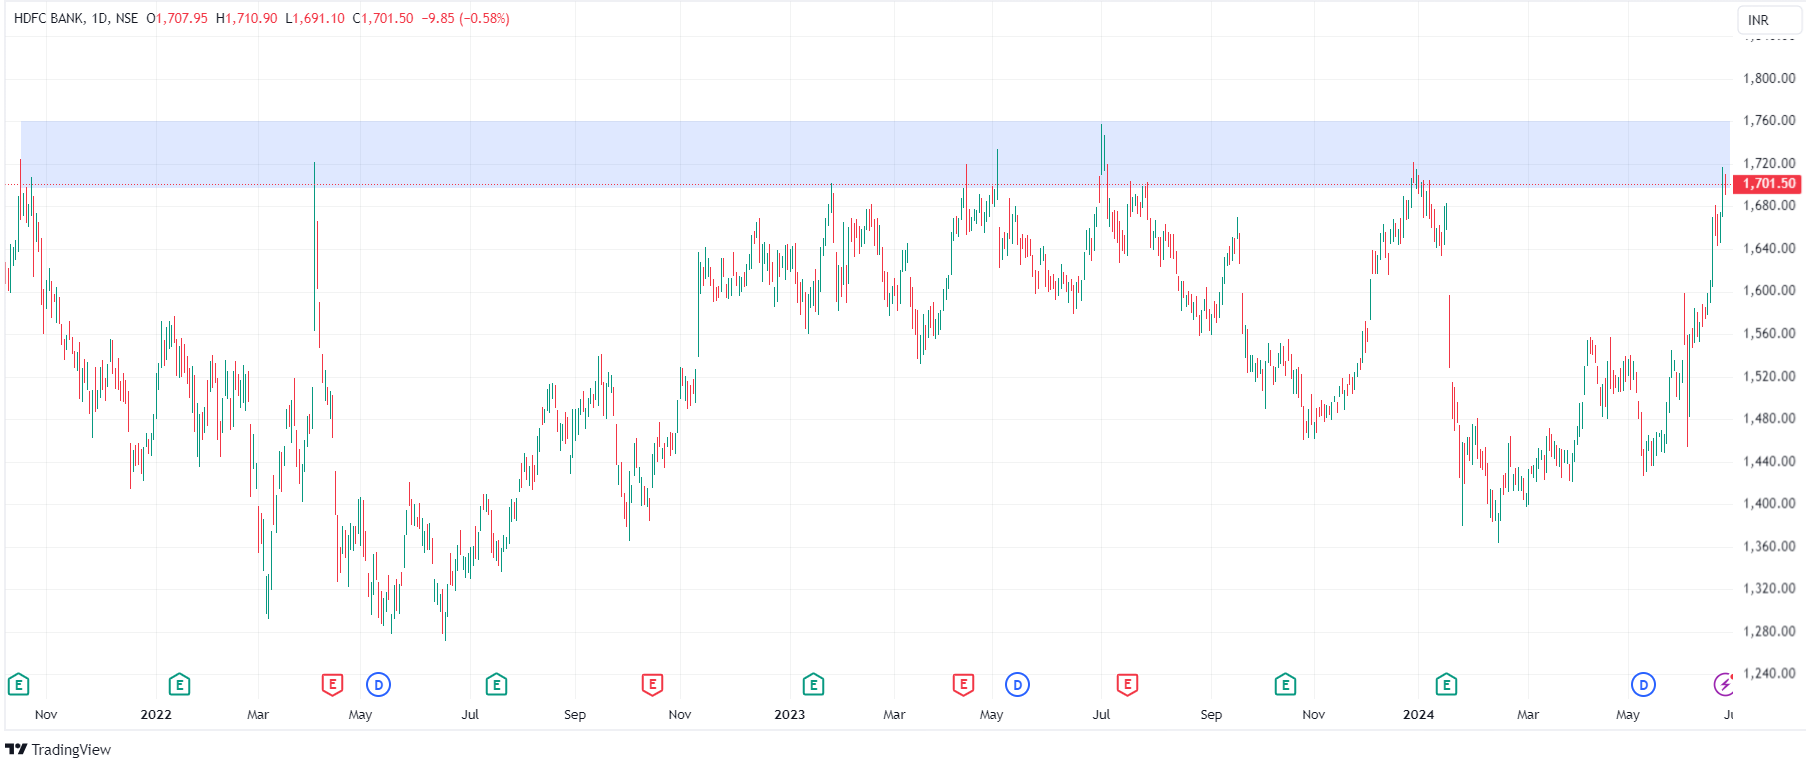The height and width of the screenshot is (769, 1806).
Task: Open the green earnings marker after Jul 2022
Action: pyautogui.click(x=496, y=685)
